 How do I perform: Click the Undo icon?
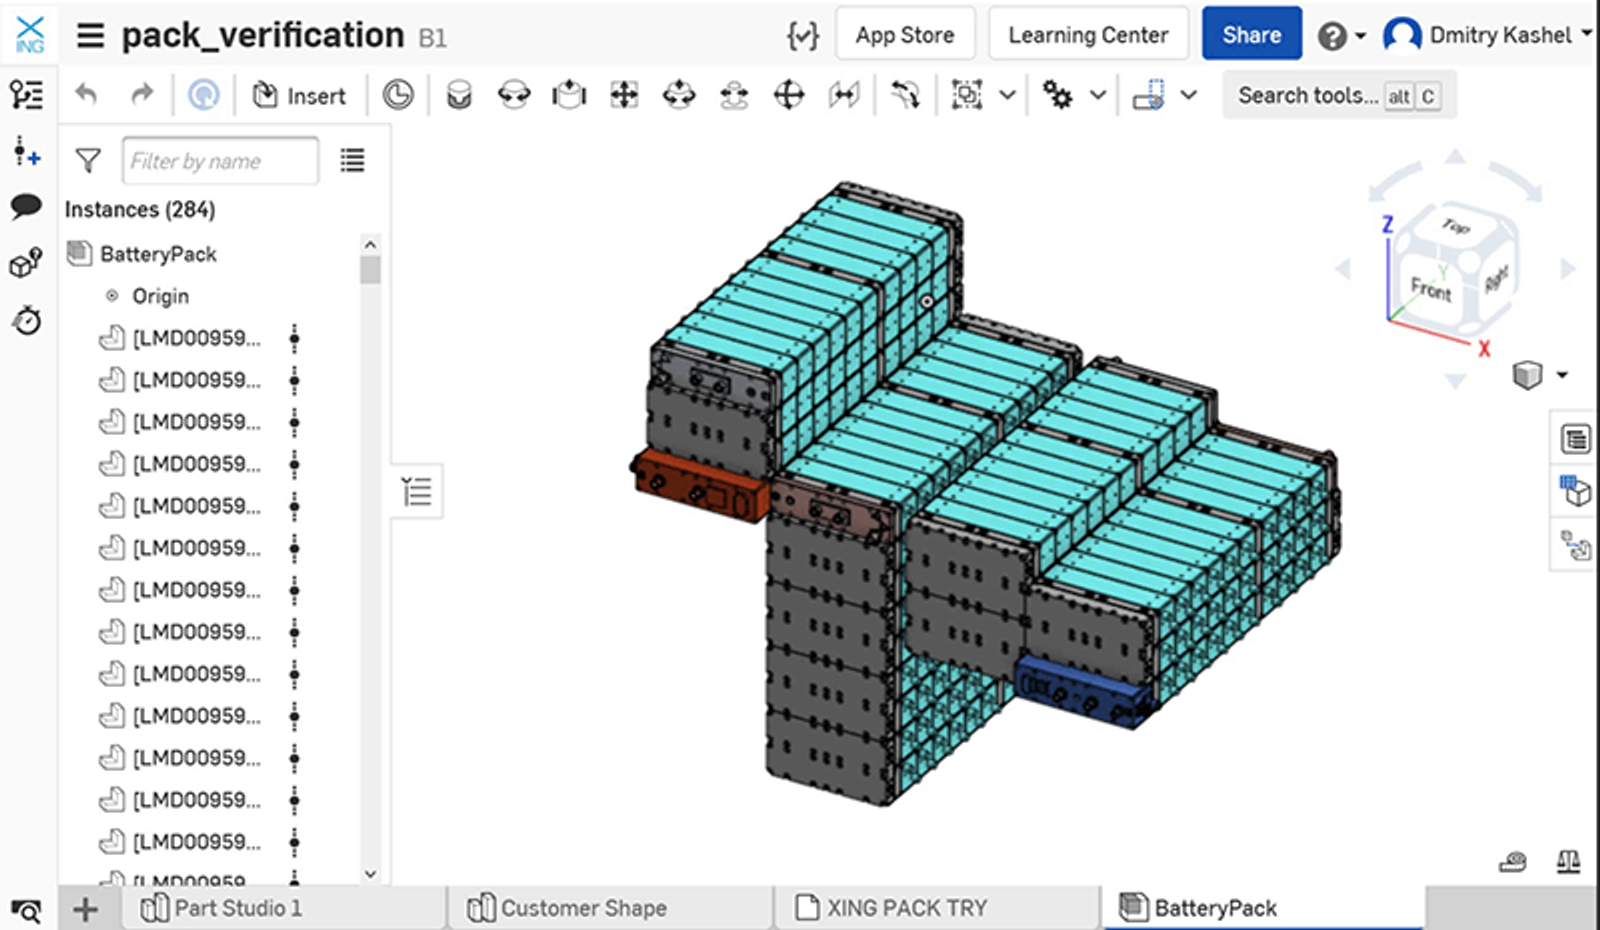coord(86,94)
